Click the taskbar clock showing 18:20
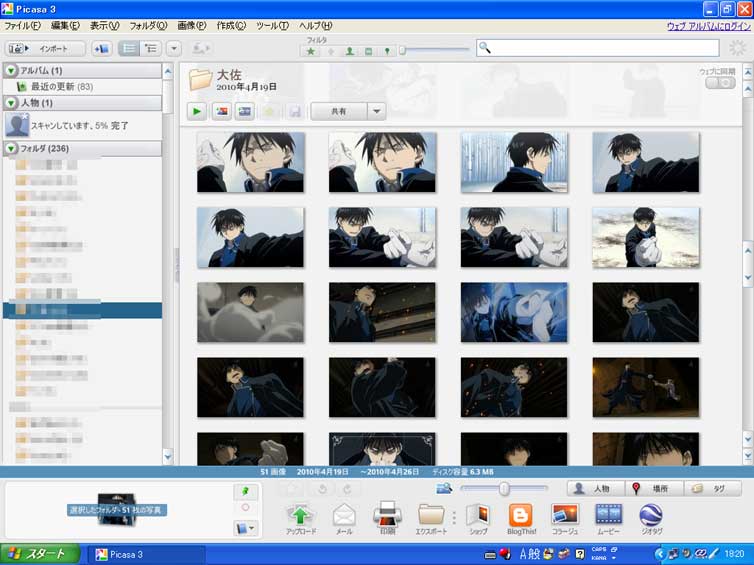The image size is (754, 565). pyautogui.click(x=734, y=554)
